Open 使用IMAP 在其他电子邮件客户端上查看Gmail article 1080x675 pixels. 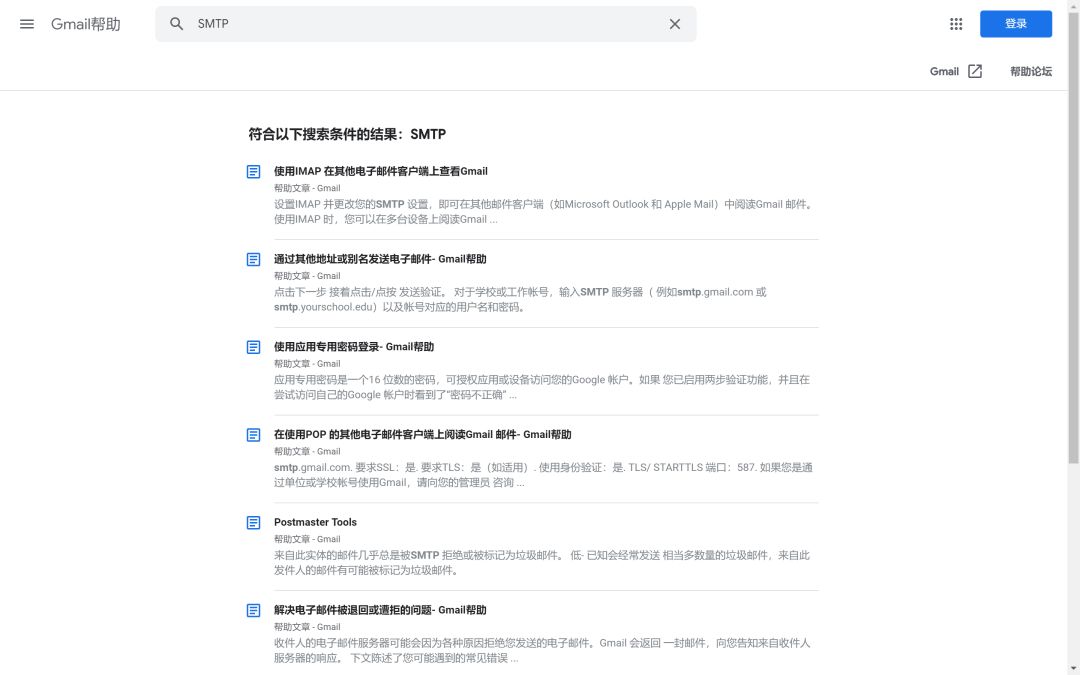[x=380, y=171]
